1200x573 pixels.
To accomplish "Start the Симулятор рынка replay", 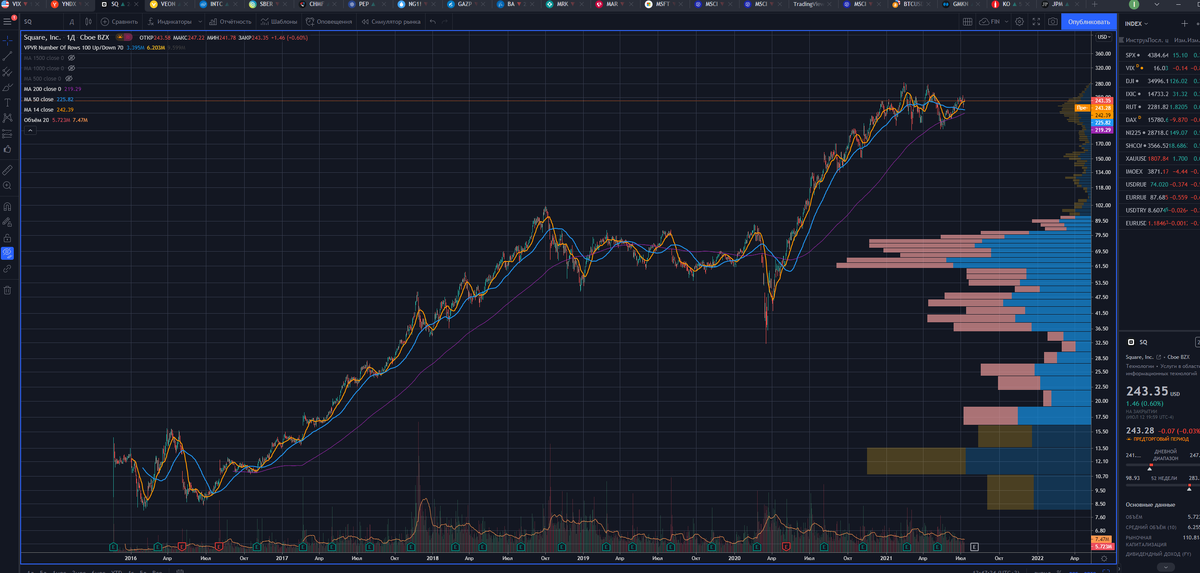I will pos(390,21).
